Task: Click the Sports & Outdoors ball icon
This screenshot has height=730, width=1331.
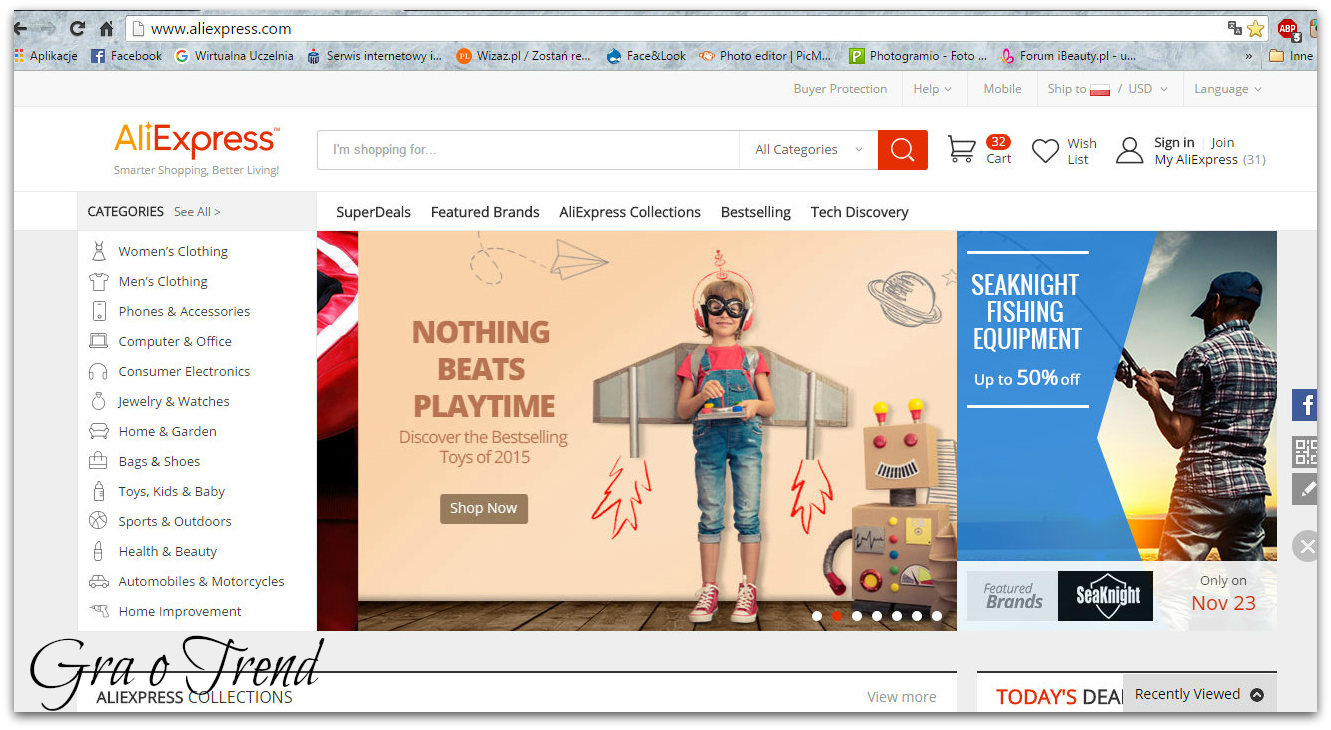Action: (x=98, y=521)
